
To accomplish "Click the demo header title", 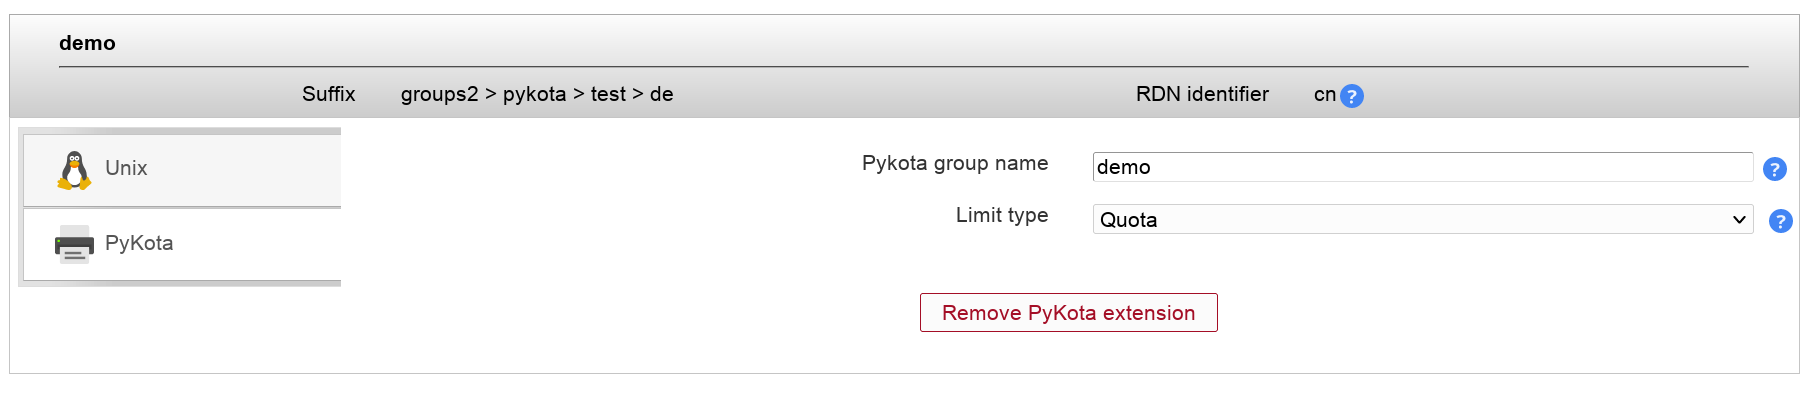I will click(87, 43).
